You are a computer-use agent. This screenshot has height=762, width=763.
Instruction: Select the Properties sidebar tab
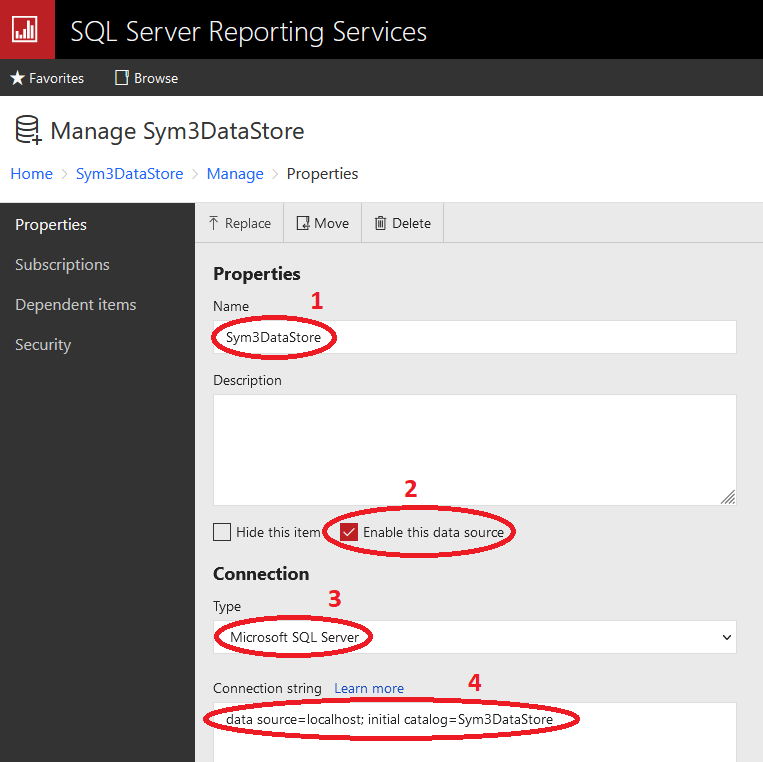tap(51, 225)
